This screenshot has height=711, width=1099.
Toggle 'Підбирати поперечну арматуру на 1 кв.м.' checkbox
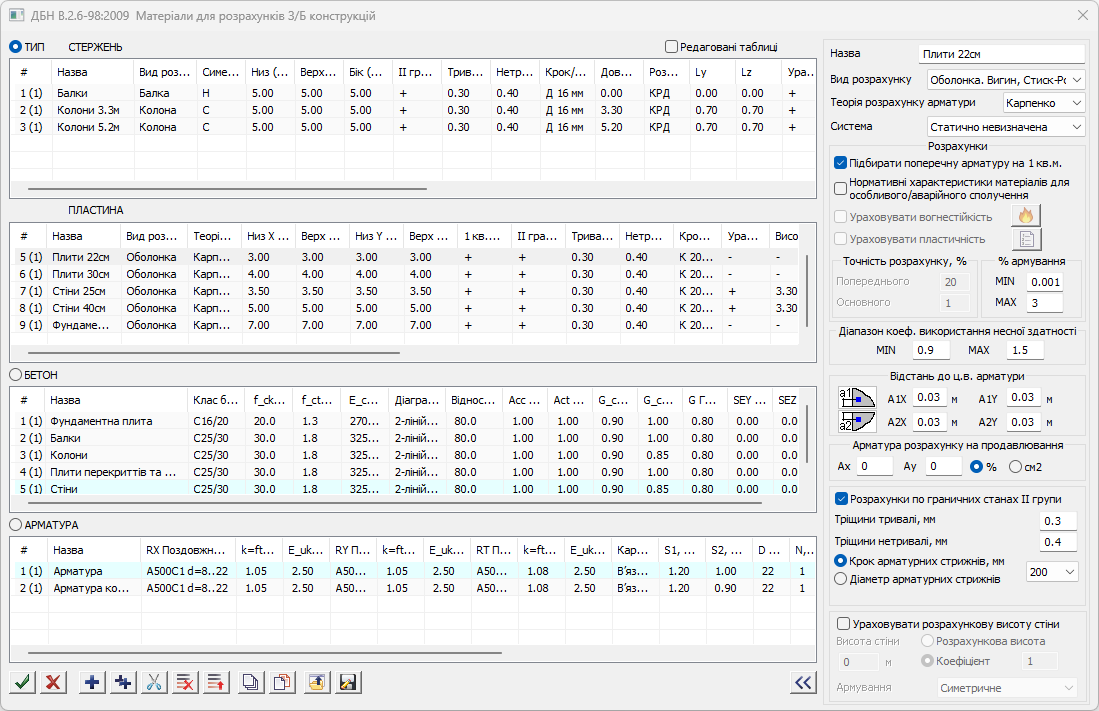tap(841, 163)
